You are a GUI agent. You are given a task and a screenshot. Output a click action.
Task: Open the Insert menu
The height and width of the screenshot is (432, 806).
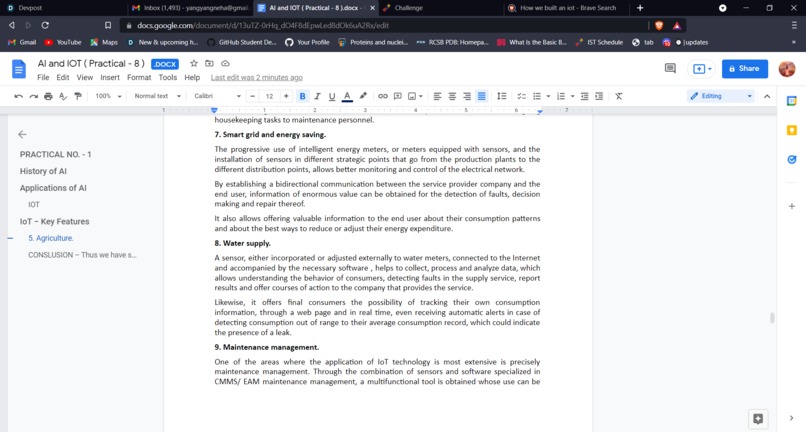(110, 78)
